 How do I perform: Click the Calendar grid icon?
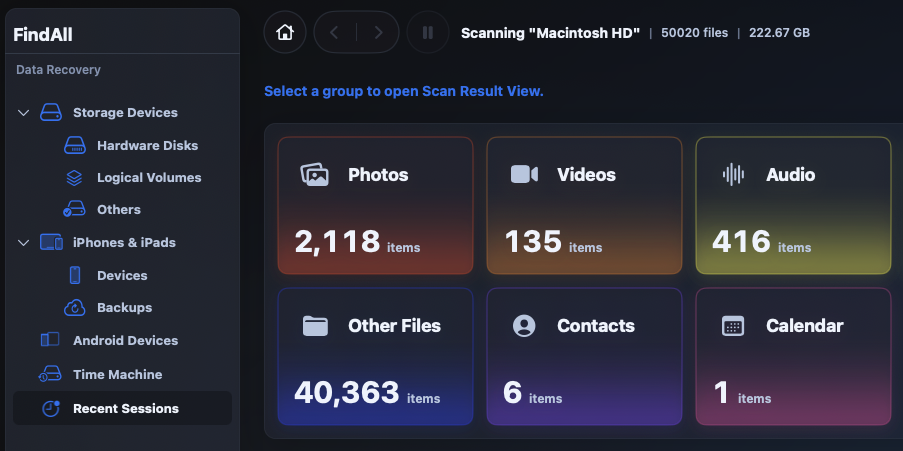click(733, 326)
